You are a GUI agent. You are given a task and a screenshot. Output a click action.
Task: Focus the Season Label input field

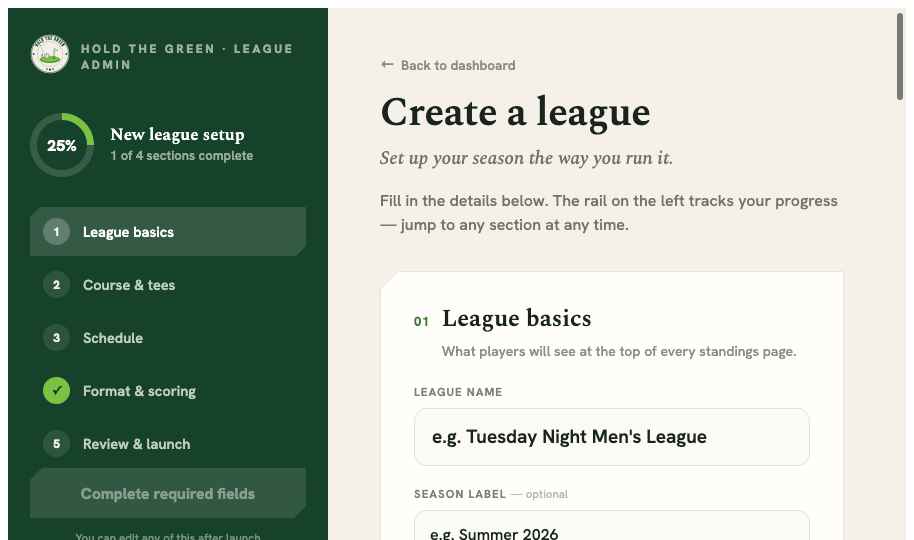(611, 525)
